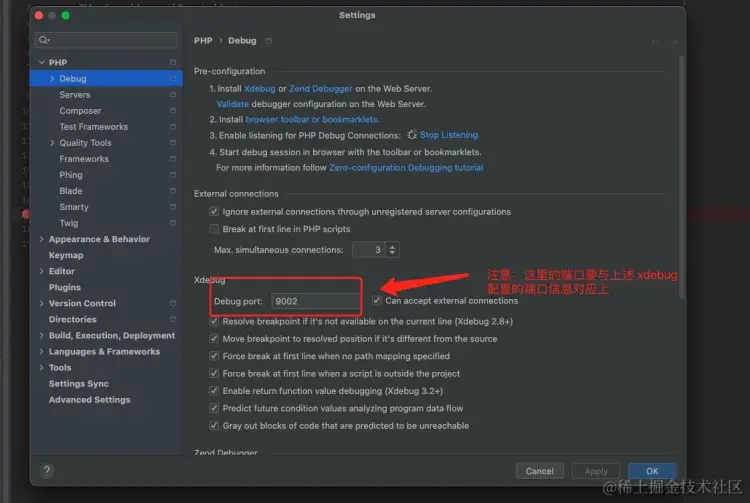Click the project icon on Quality Tools row
Viewport: 750px width, 503px height.
point(173,142)
